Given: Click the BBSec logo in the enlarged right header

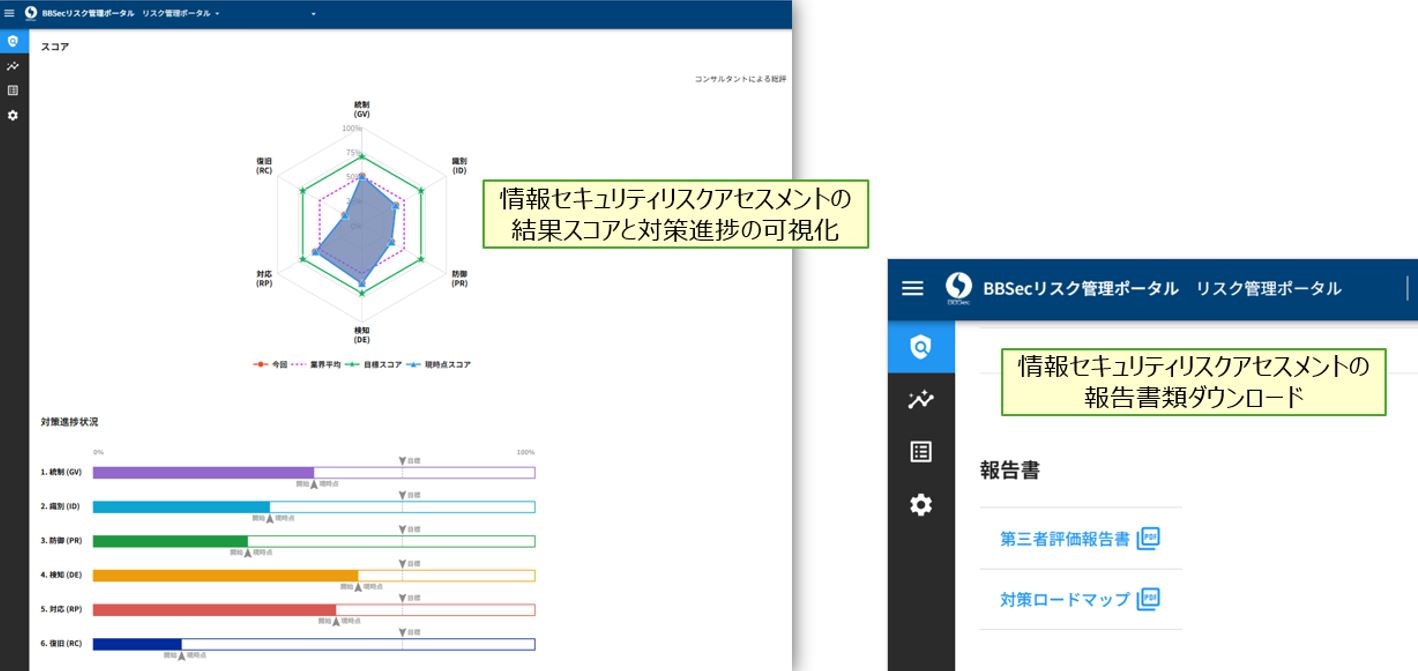Looking at the screenshot, I should tap(958, 288).
